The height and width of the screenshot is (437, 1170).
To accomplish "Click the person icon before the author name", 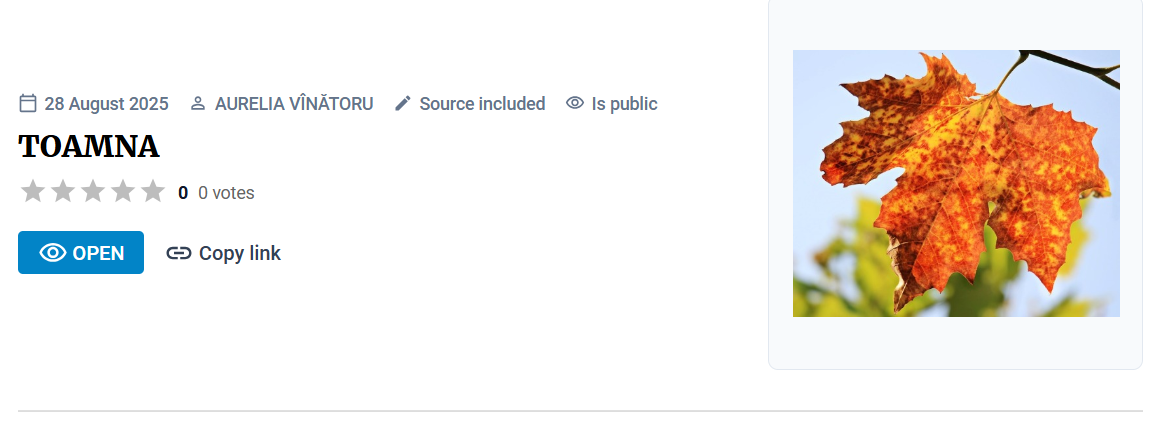I will coord(198,103).
